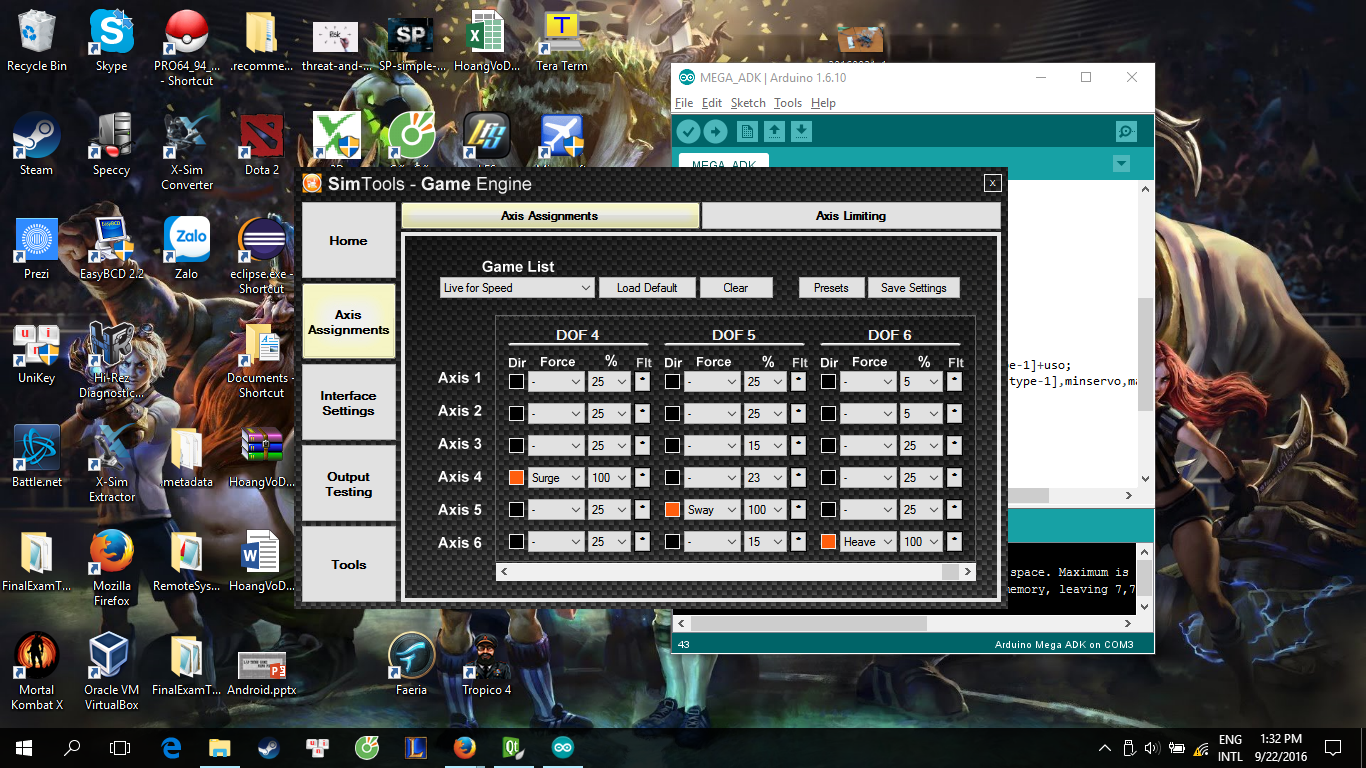Viewport: 1366px width, 768px height.
Task: Uncheck the orange Dir box for Axis 5 DOF 5
Action: pyautogui.click(x=672, y=509)
